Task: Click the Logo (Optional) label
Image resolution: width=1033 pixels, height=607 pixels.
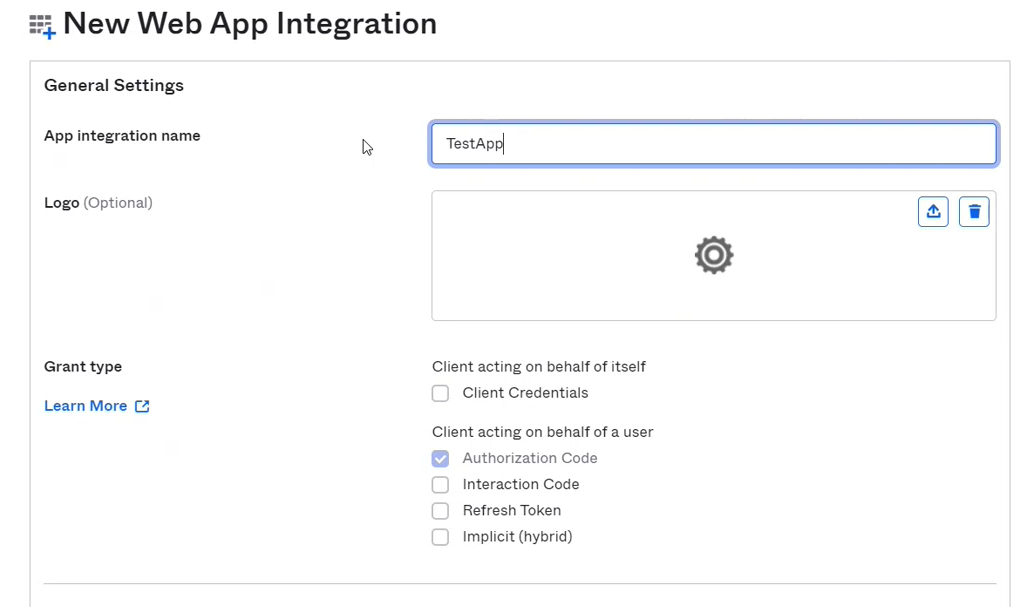Action: click(x=98, y=203)
